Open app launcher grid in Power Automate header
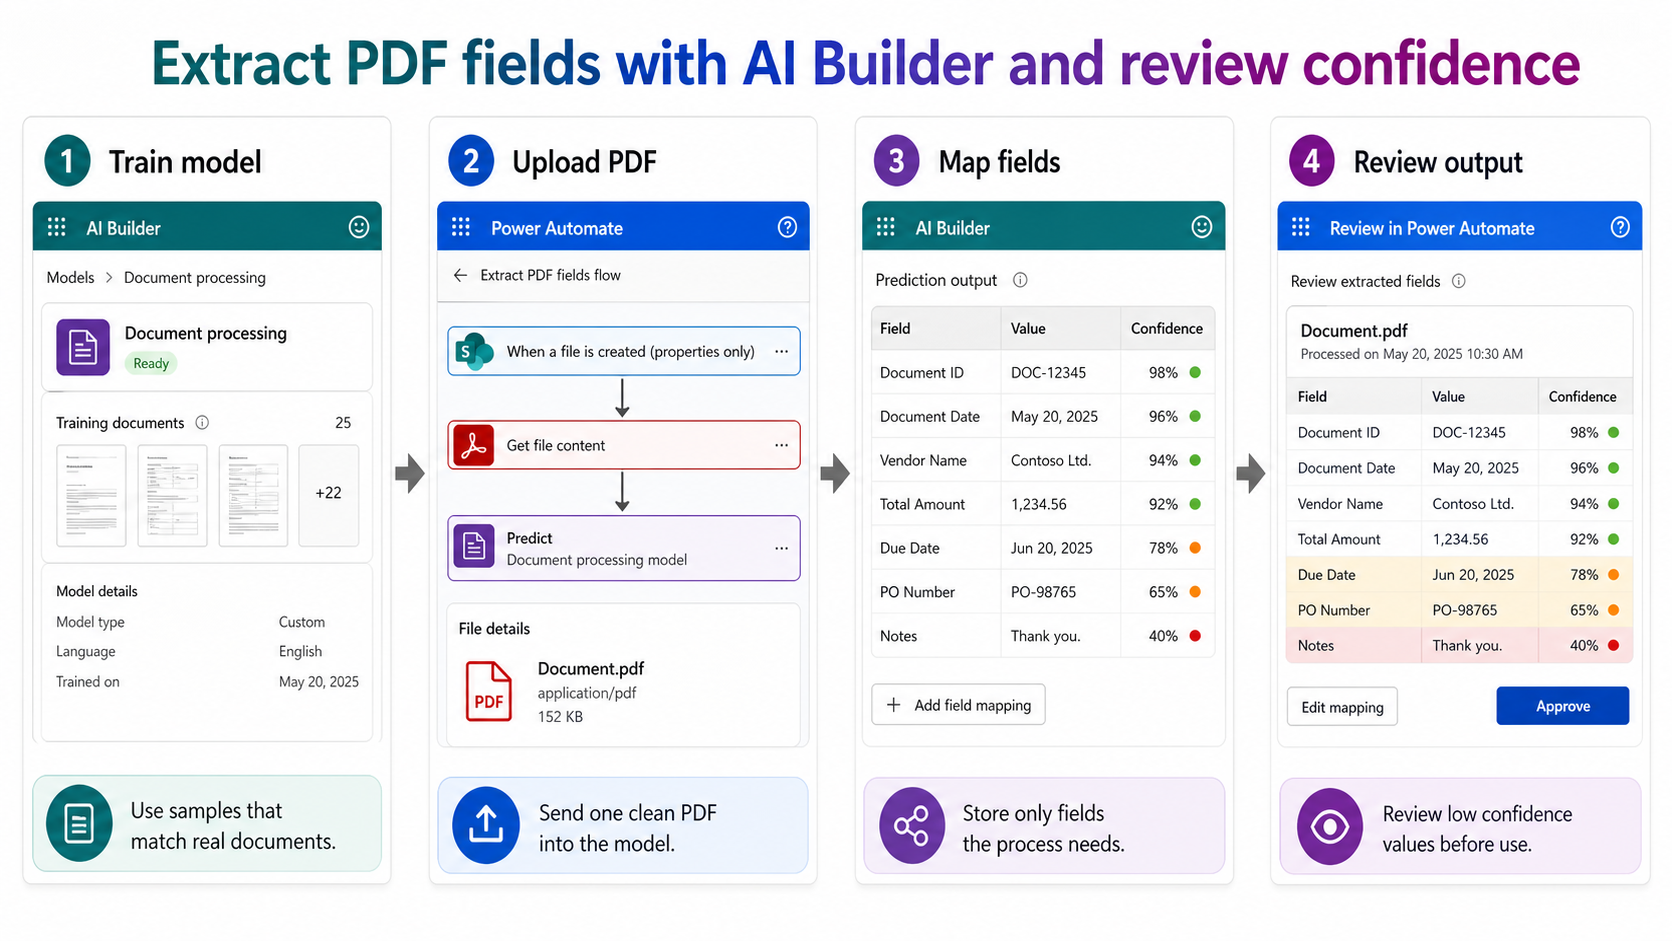The height and width of the screenshot is (941, 1672). [461, 228]
